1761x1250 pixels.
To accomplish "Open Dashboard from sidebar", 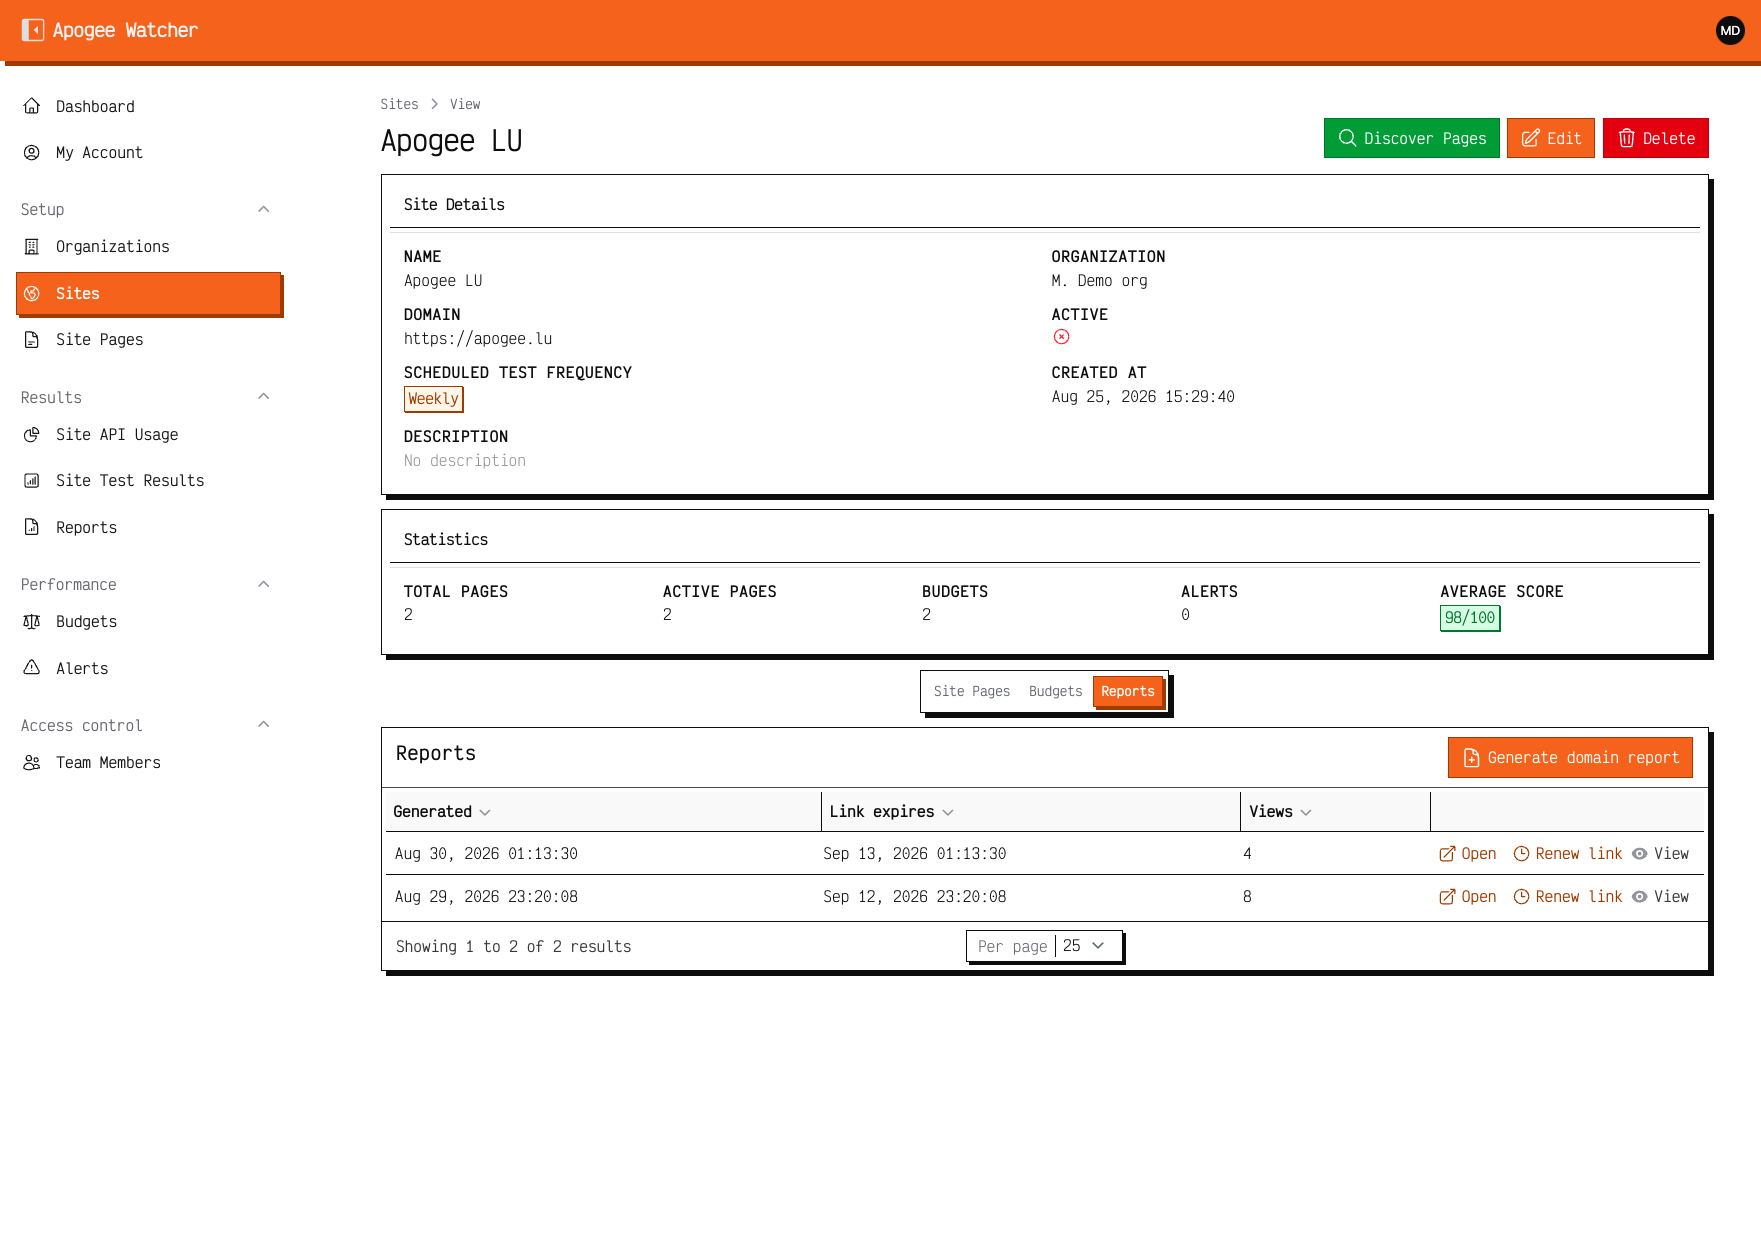I will (x=148, y=106).
